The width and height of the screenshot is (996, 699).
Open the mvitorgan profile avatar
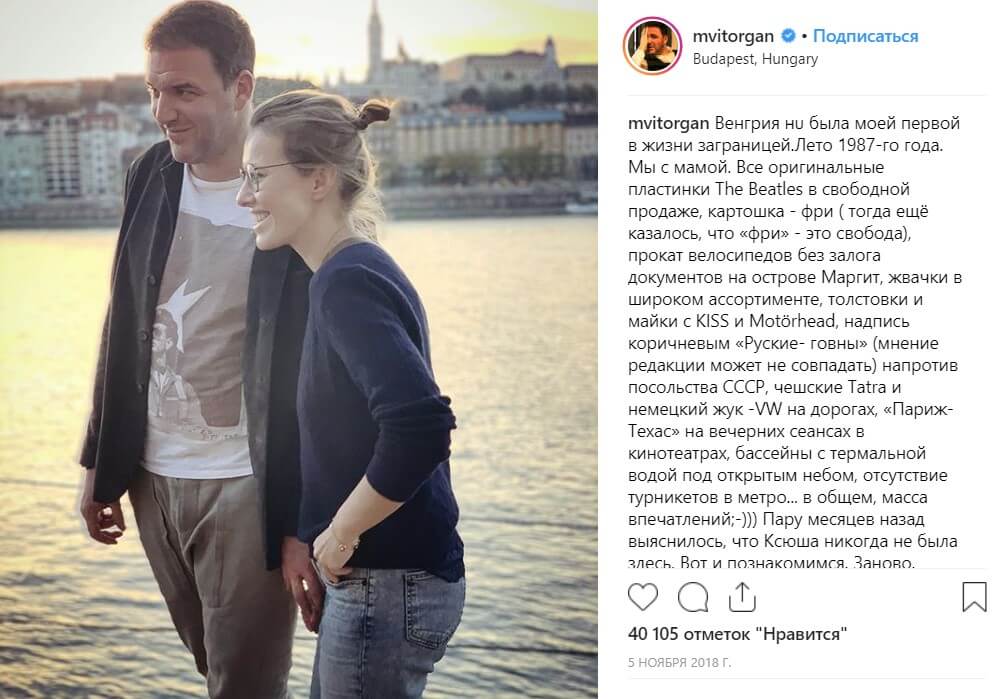click(x=652, y=46)
